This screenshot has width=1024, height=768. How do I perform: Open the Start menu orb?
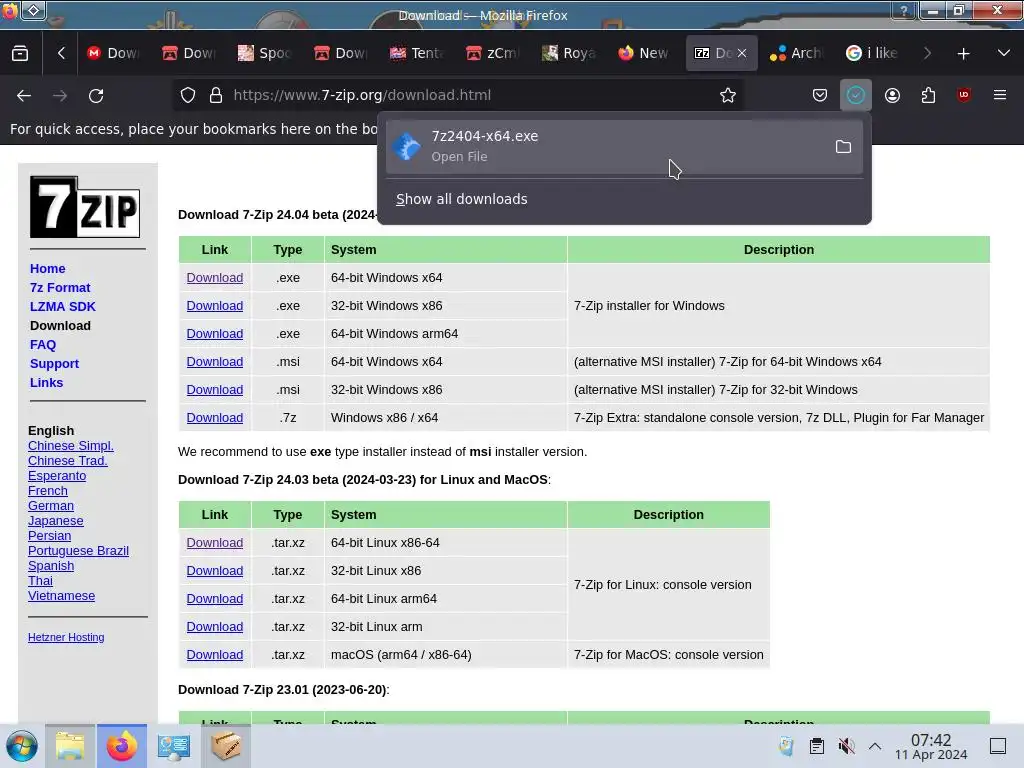pyautogui.click(x=22, y=746)
